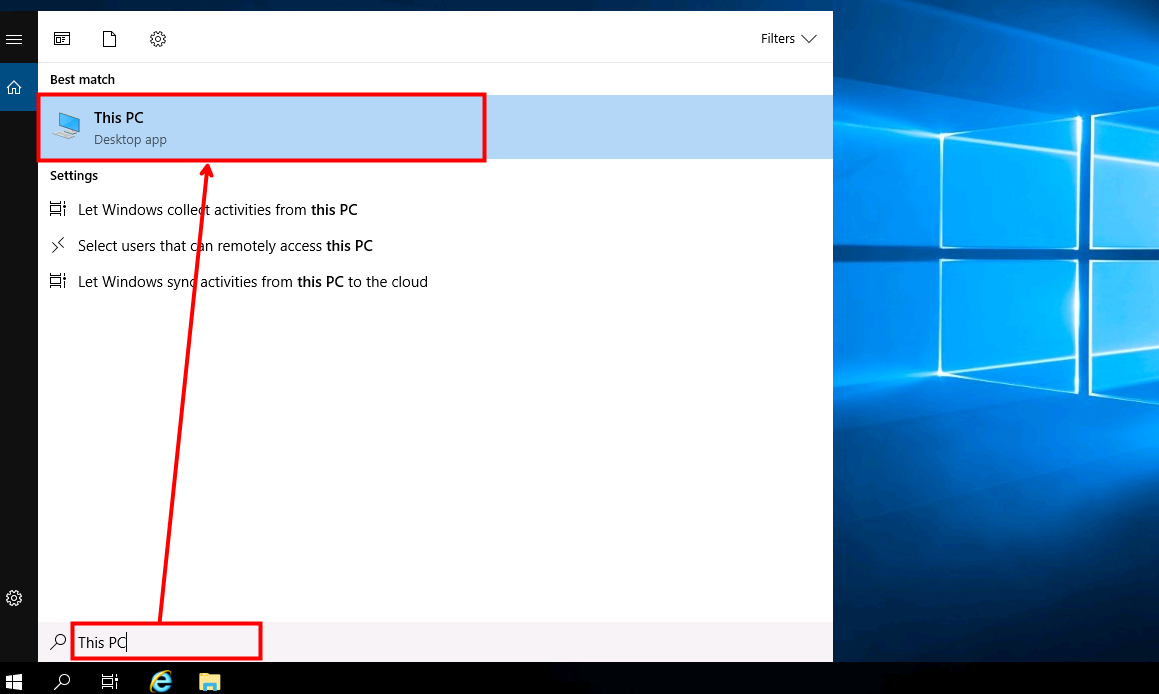Click icon beside Let Windows collect activities
The image size is (1159, 694).
pos(58,208)
